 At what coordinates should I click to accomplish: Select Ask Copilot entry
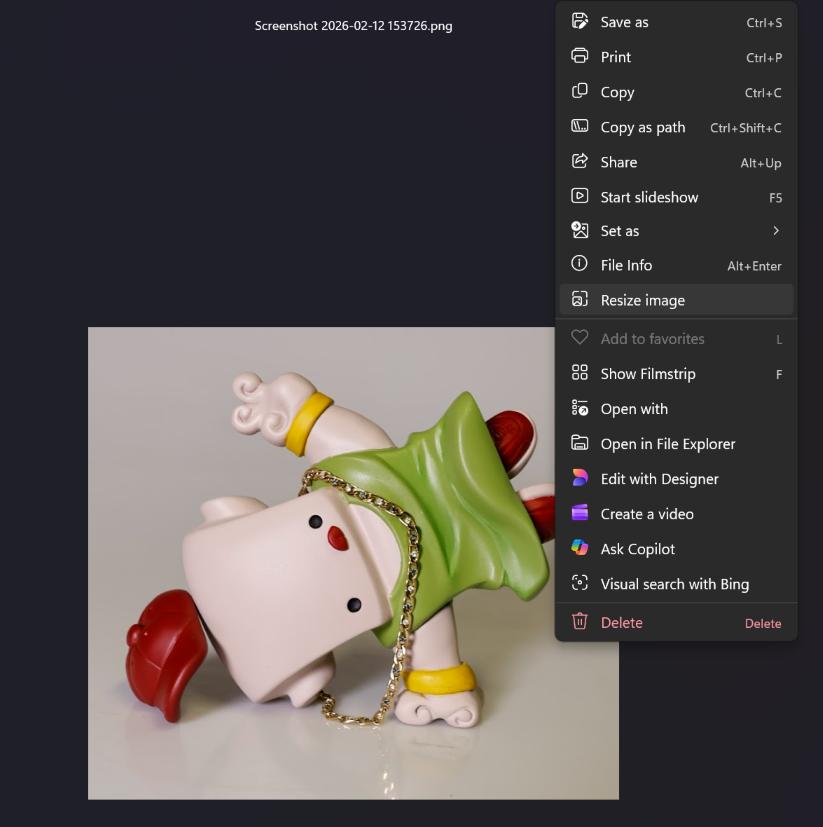tap(676, 549)
